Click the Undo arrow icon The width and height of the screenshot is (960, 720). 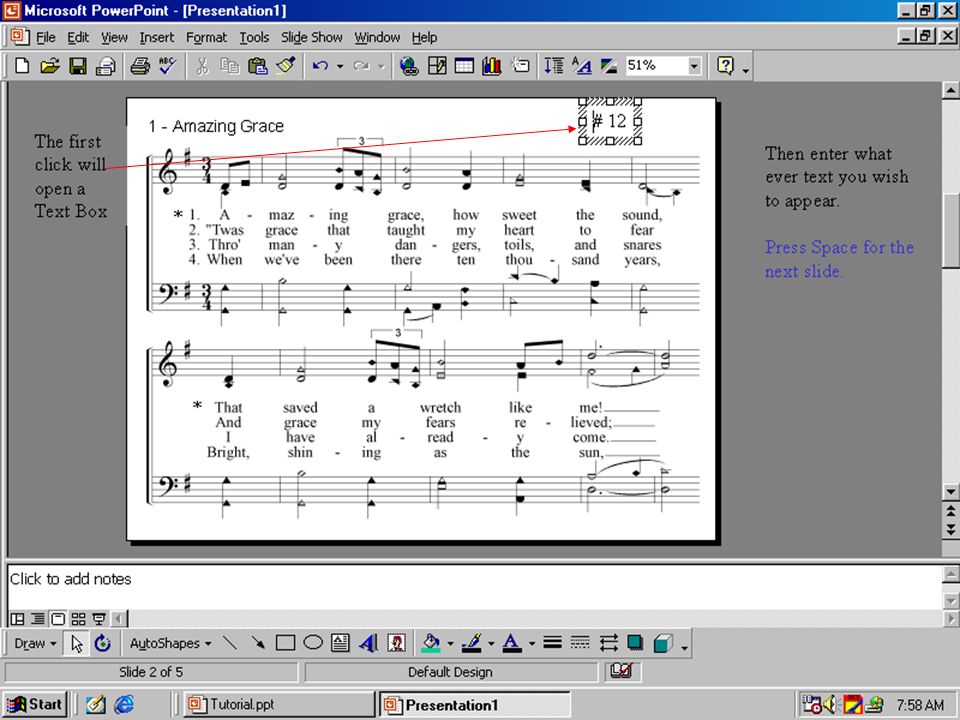pyautogui.click(x=320, y=66)
